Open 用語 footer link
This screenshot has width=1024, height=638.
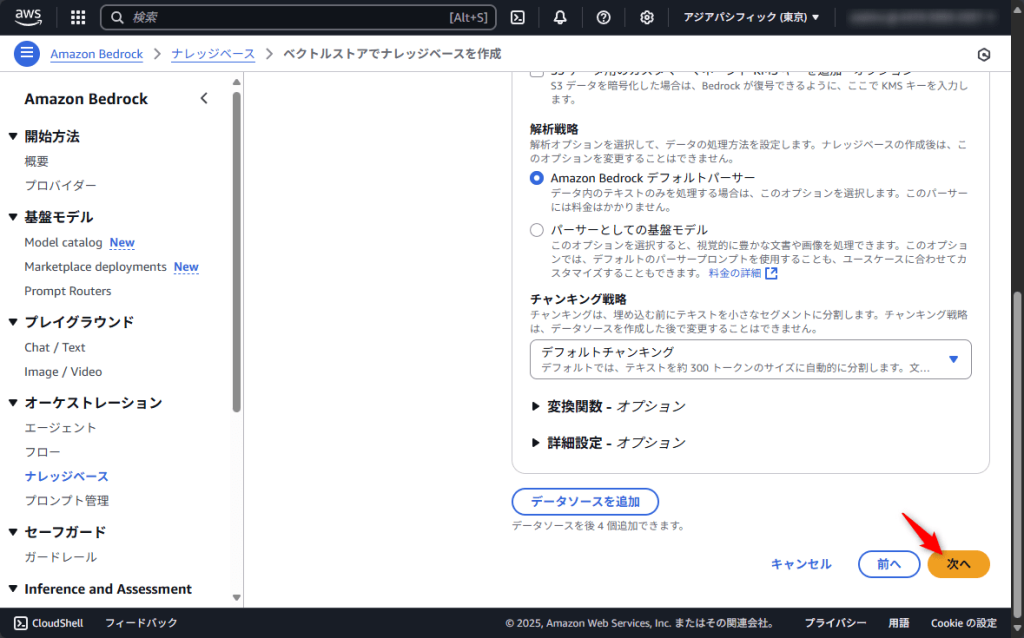coord(899,623)
